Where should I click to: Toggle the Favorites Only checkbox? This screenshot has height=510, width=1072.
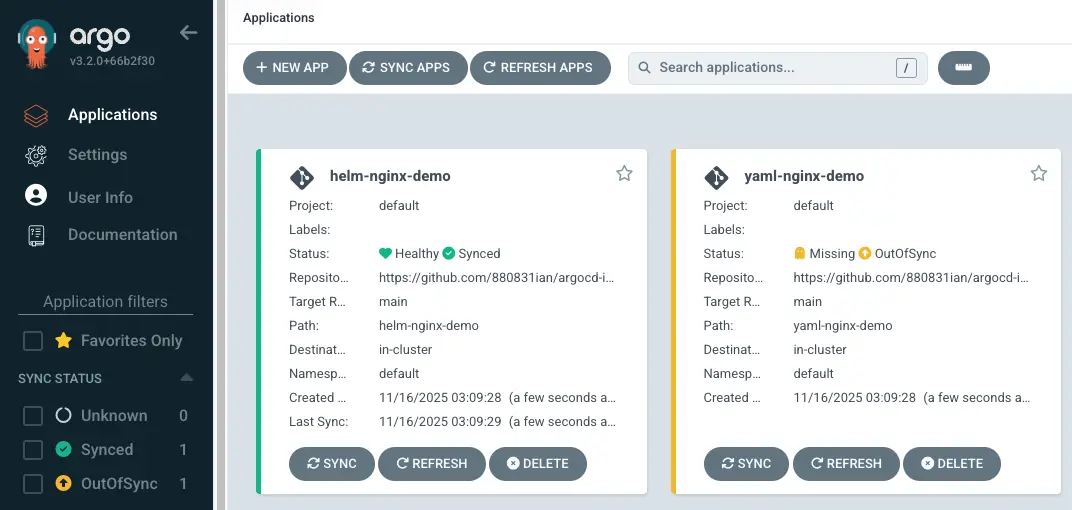point(33,341)
